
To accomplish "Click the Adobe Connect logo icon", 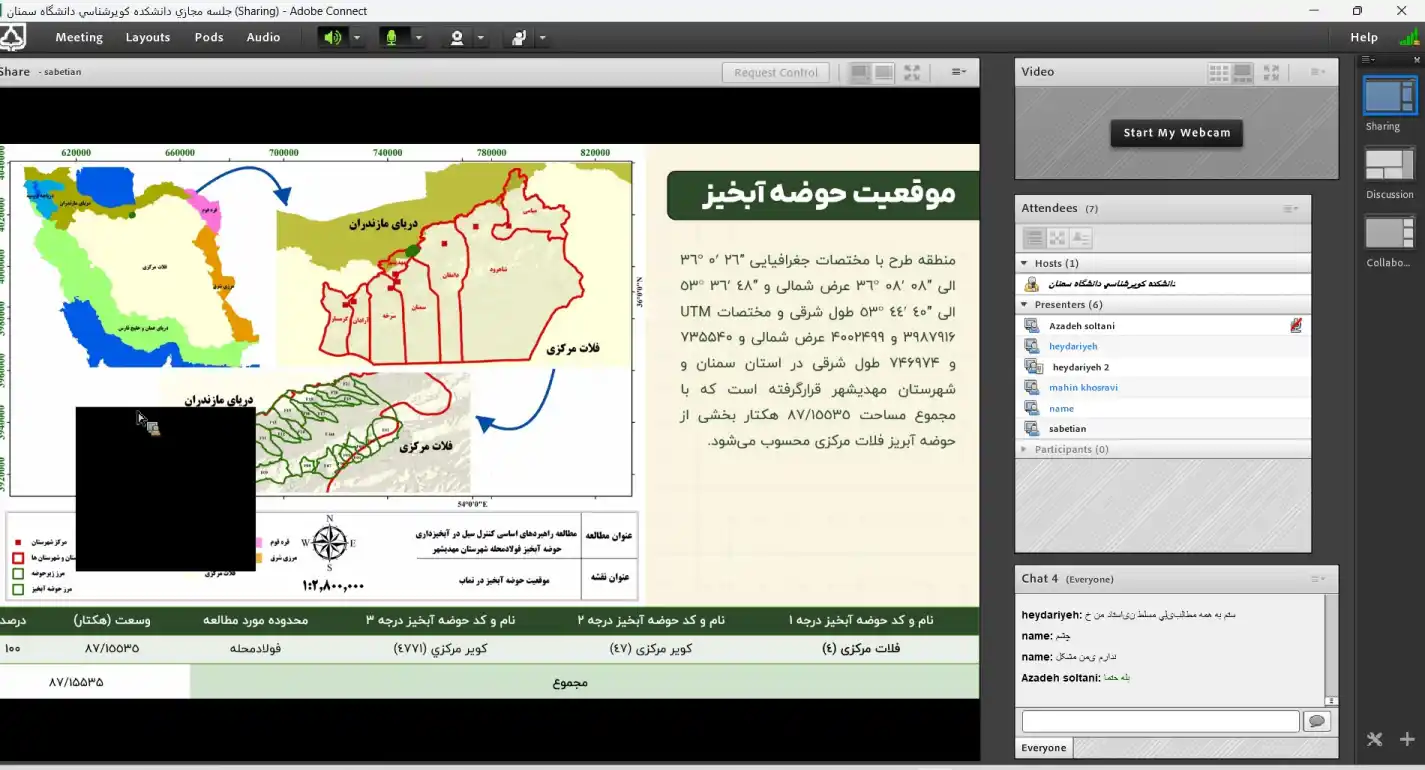I will (13, 38).
